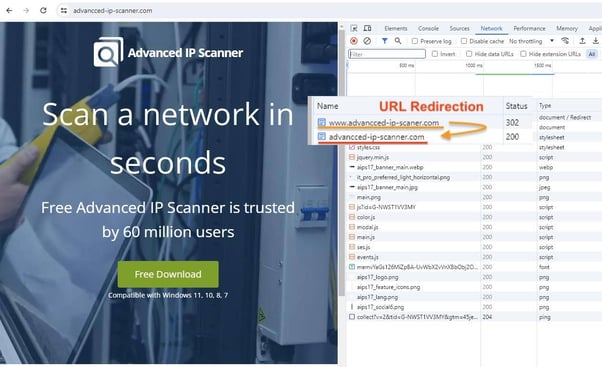Tick Hide data URLs checkbox
The image size is (602, 367).
pos(469,54)
